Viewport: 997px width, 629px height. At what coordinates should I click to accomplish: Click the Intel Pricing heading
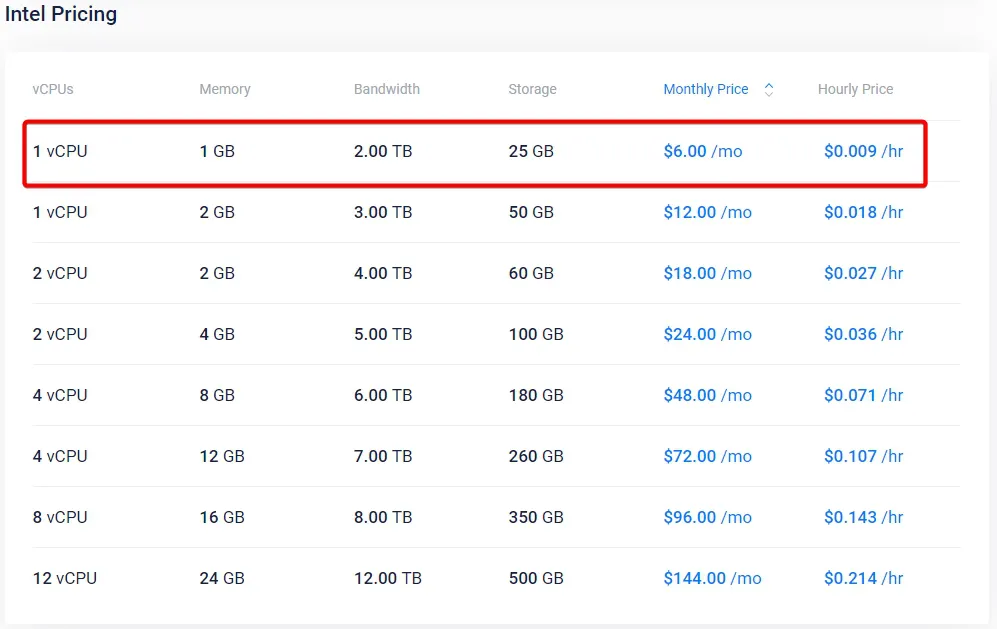click(x=61, y=14)
